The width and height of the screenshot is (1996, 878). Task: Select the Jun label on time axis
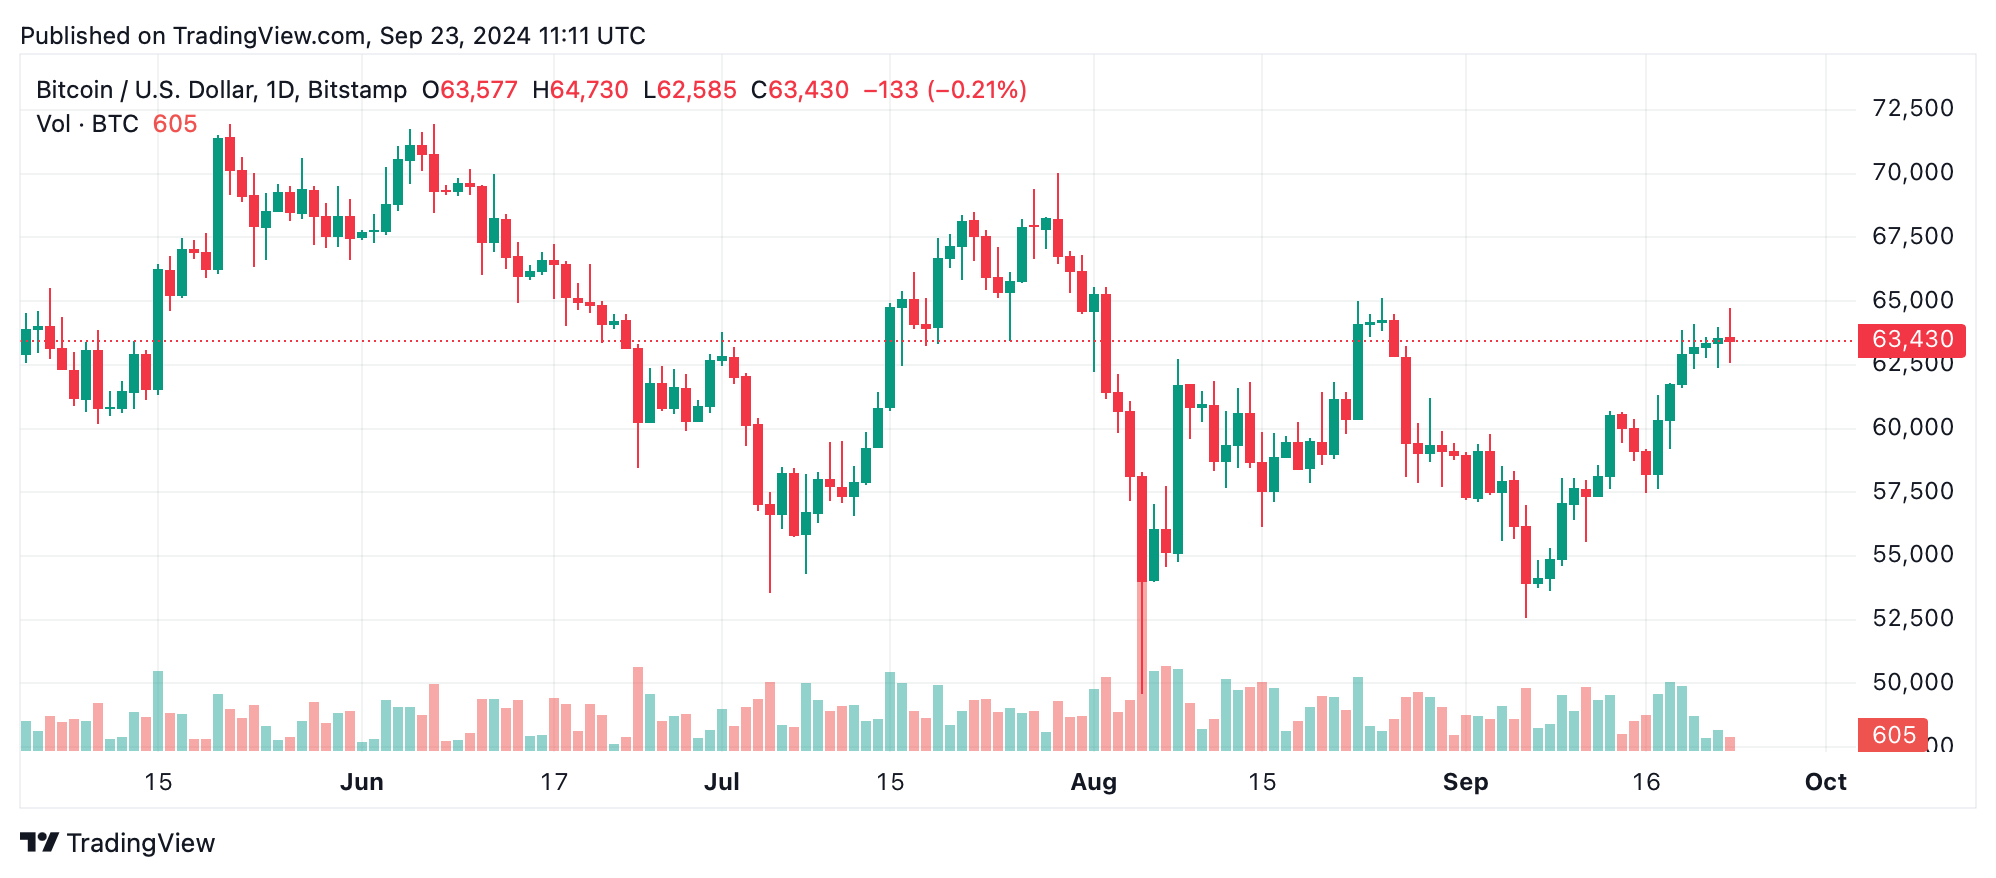pos(361,782)
